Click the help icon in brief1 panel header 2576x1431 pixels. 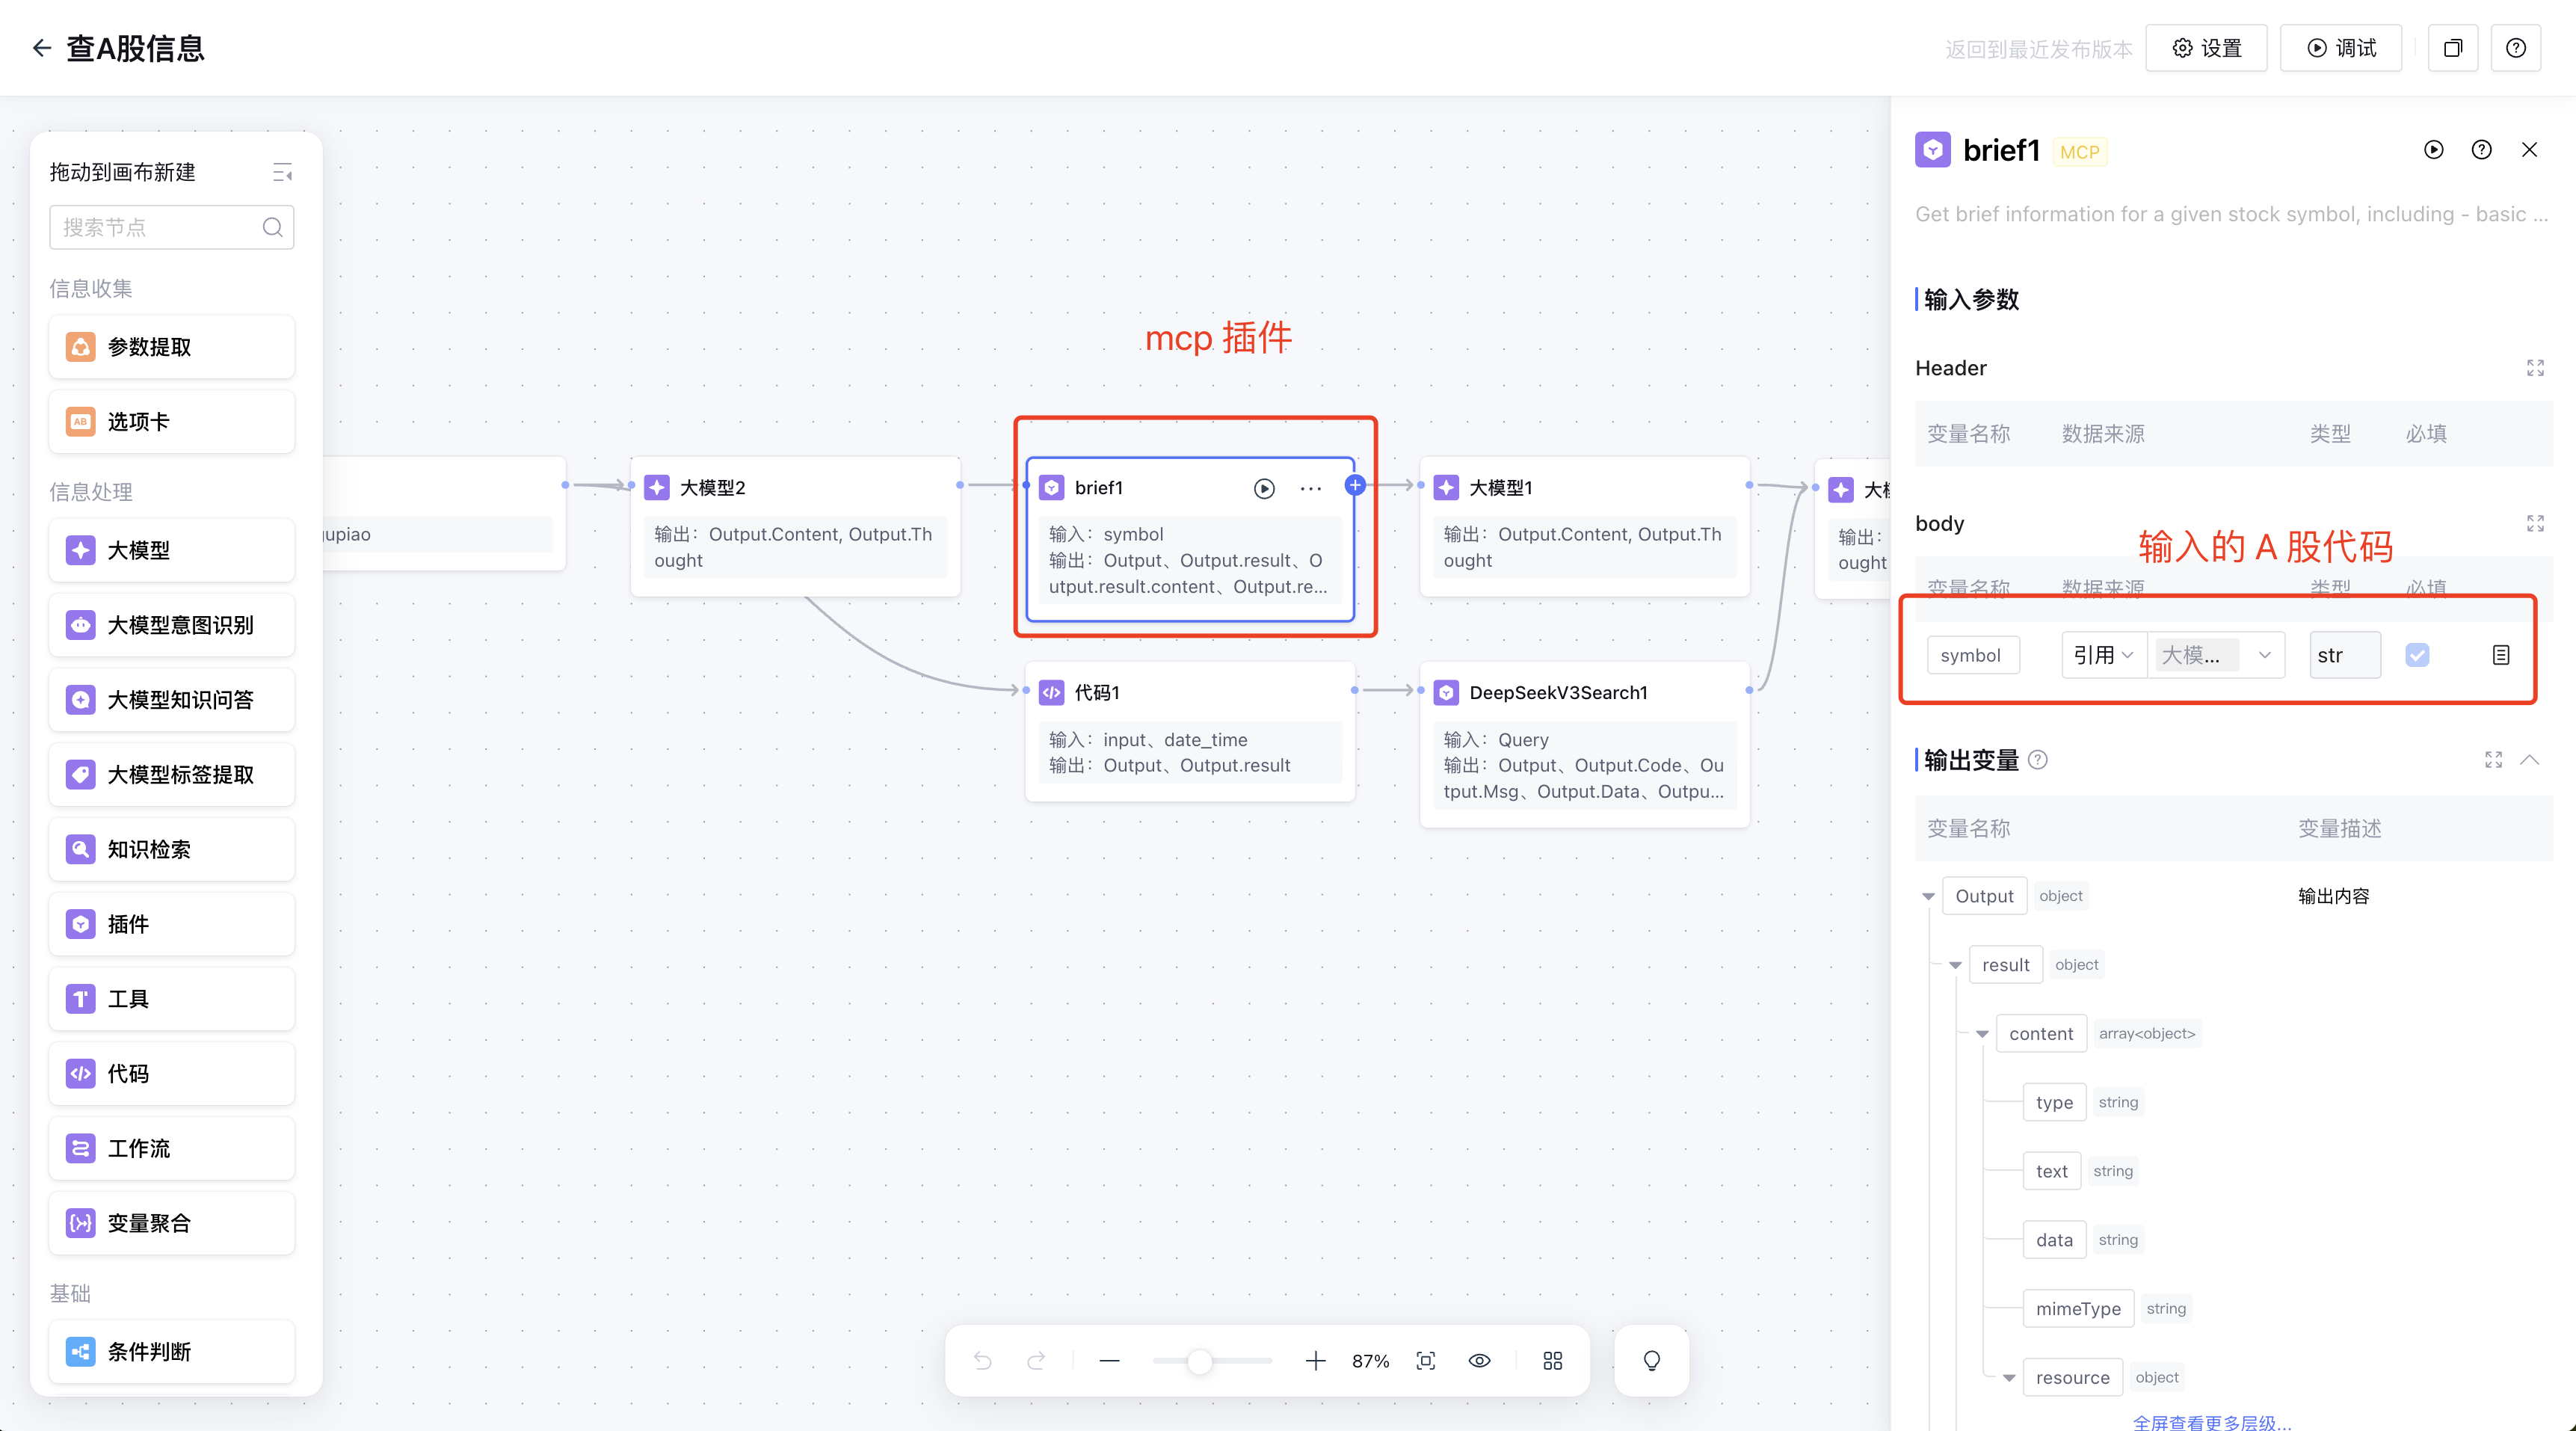2481,150
